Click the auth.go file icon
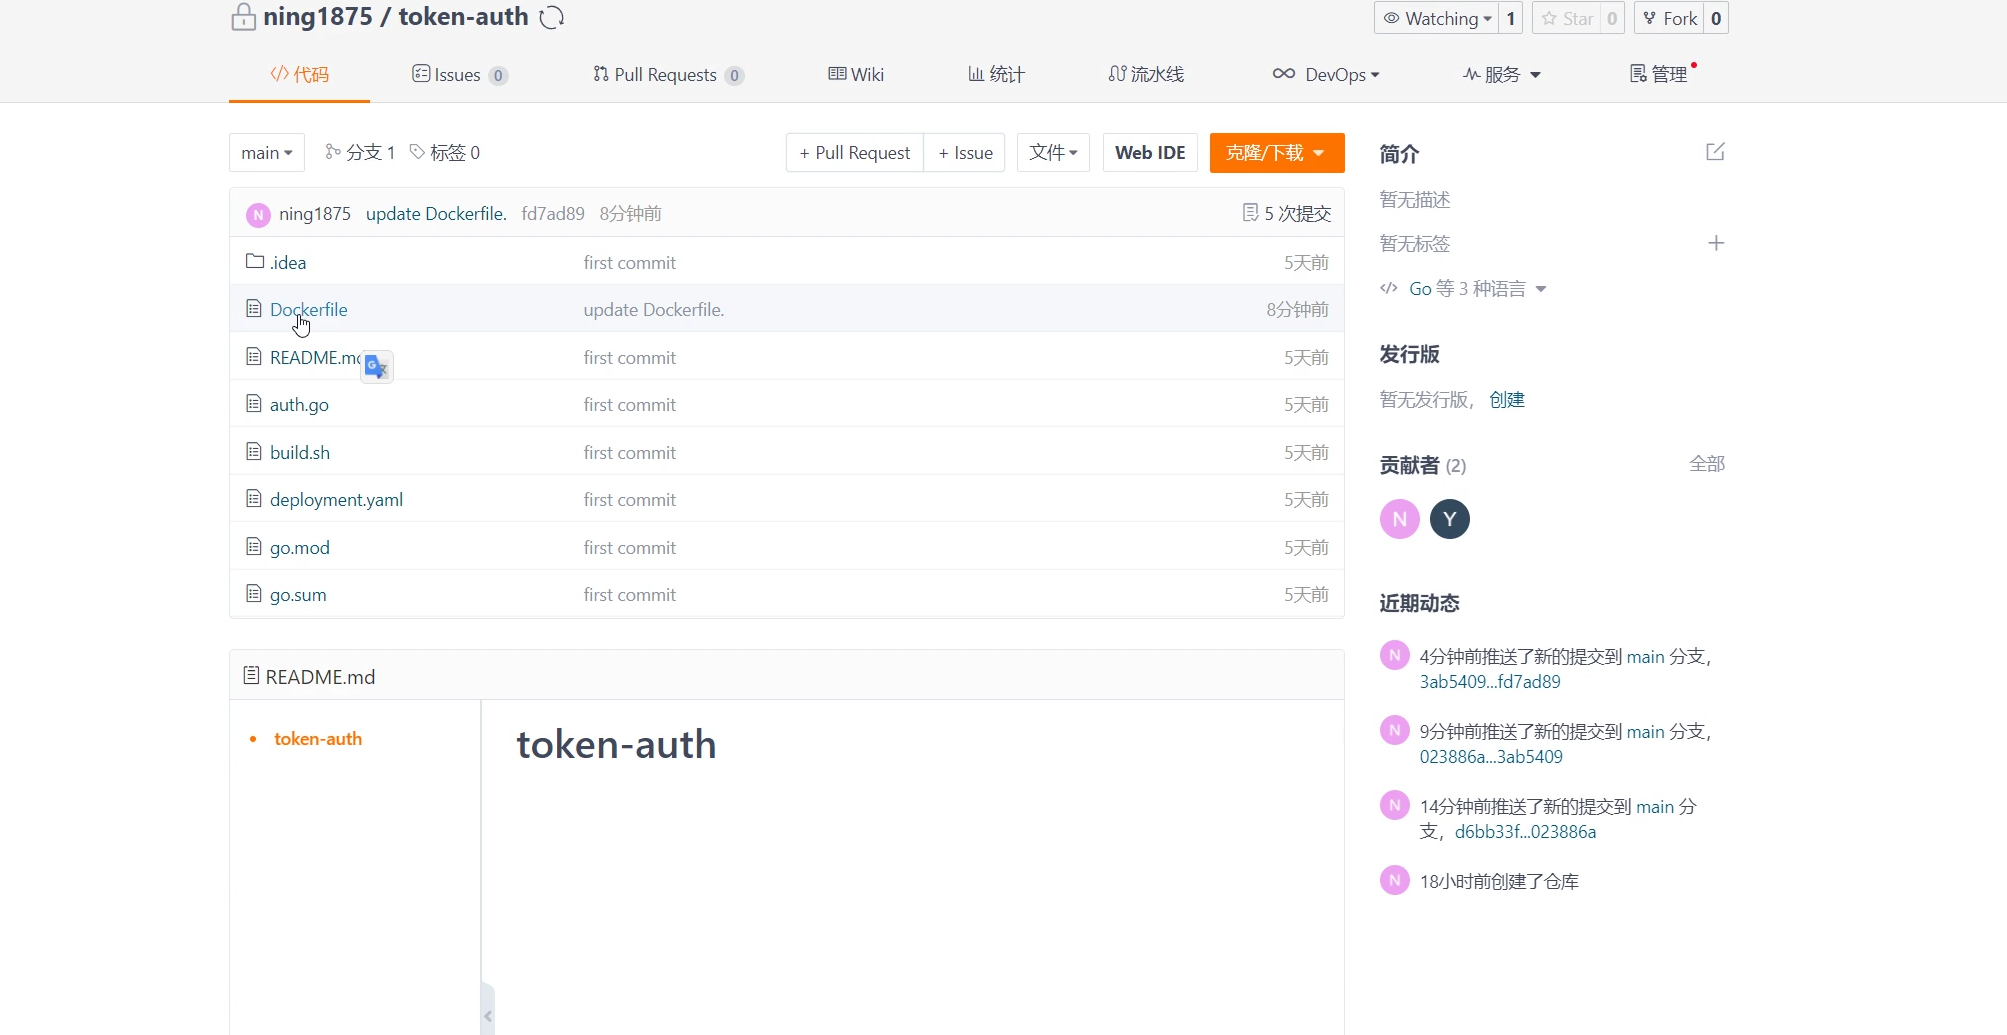 254,404
